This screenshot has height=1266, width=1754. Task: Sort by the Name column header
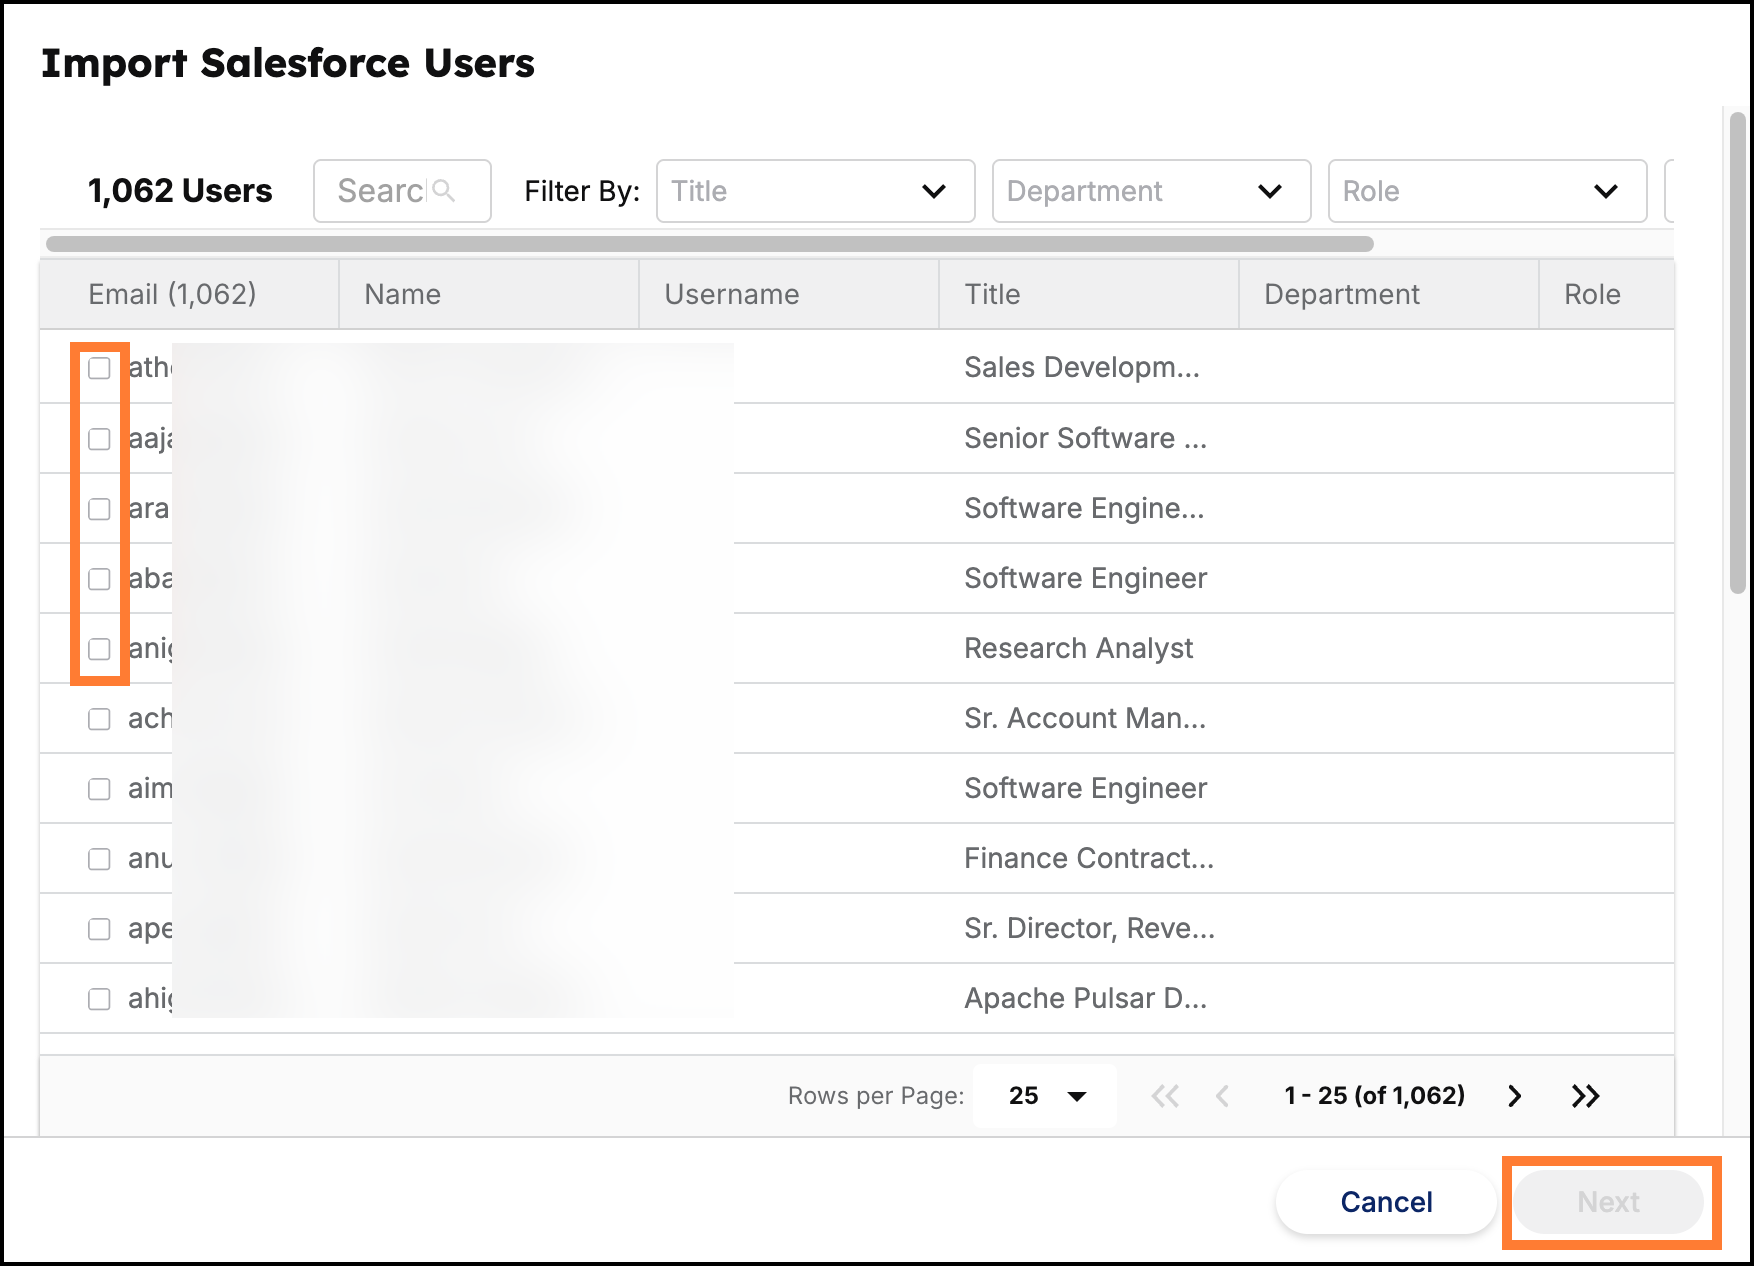click(x=489, y=294)
